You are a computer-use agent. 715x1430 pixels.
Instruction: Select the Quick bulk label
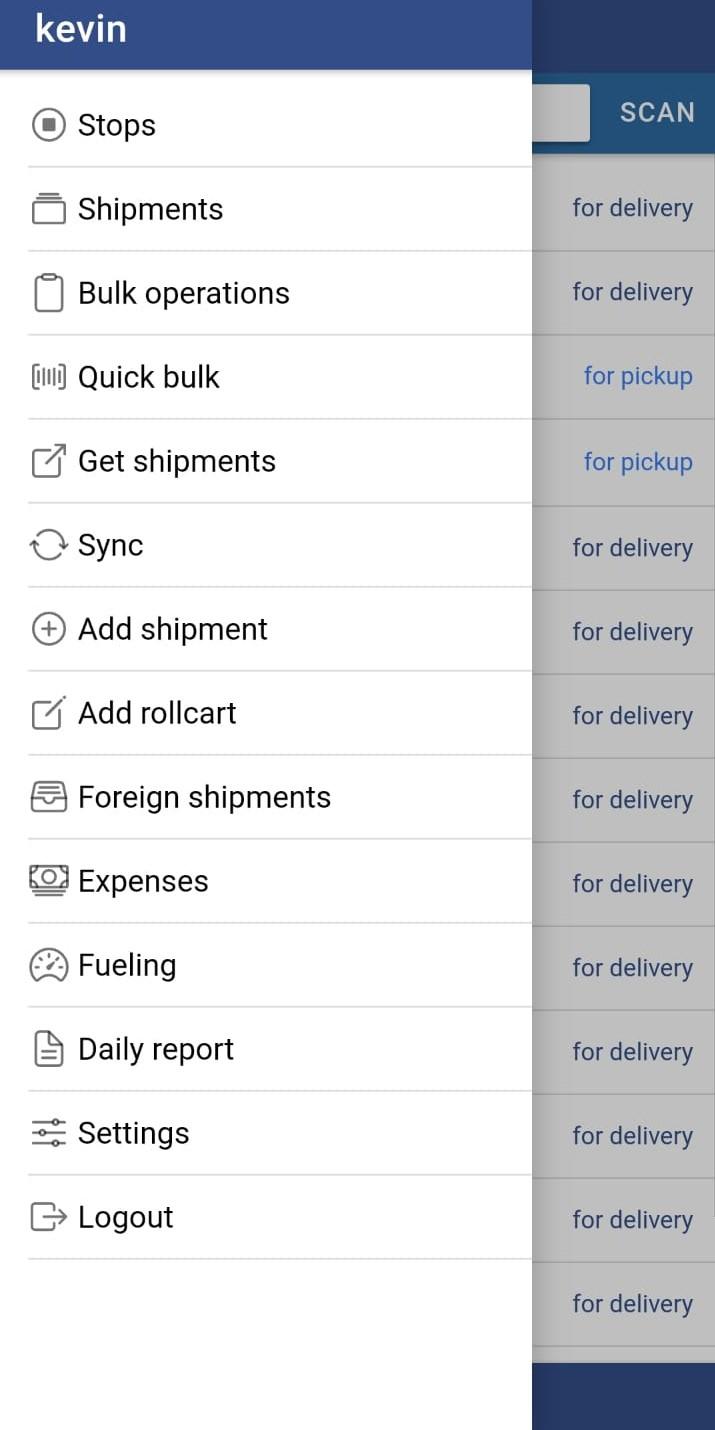149,377
